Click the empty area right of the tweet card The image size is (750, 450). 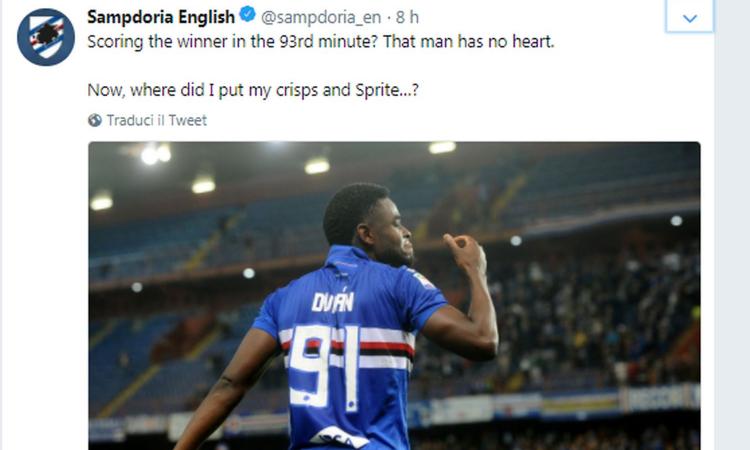(732, 225)
